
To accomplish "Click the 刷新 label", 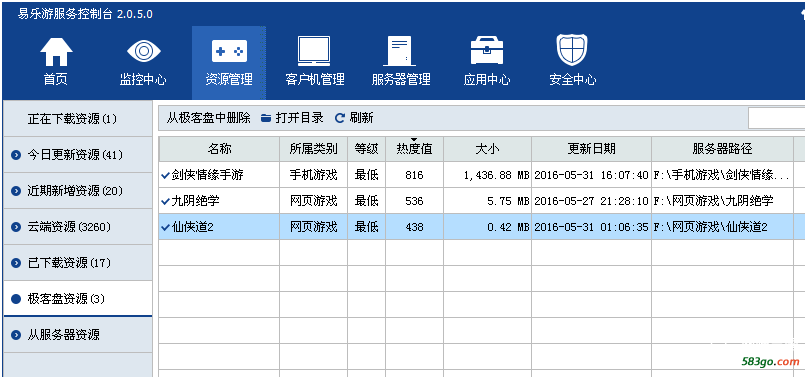I will tap(361, 118).
